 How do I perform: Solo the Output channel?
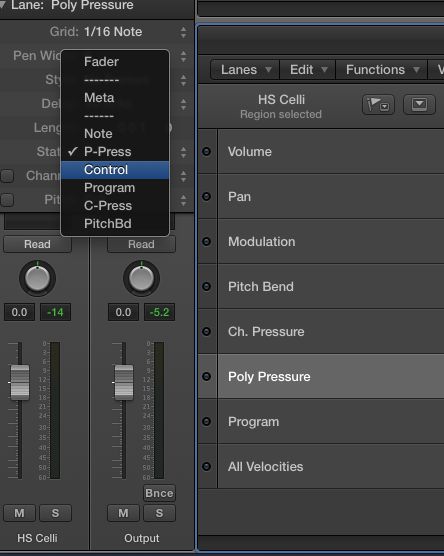tap(159, 513)
